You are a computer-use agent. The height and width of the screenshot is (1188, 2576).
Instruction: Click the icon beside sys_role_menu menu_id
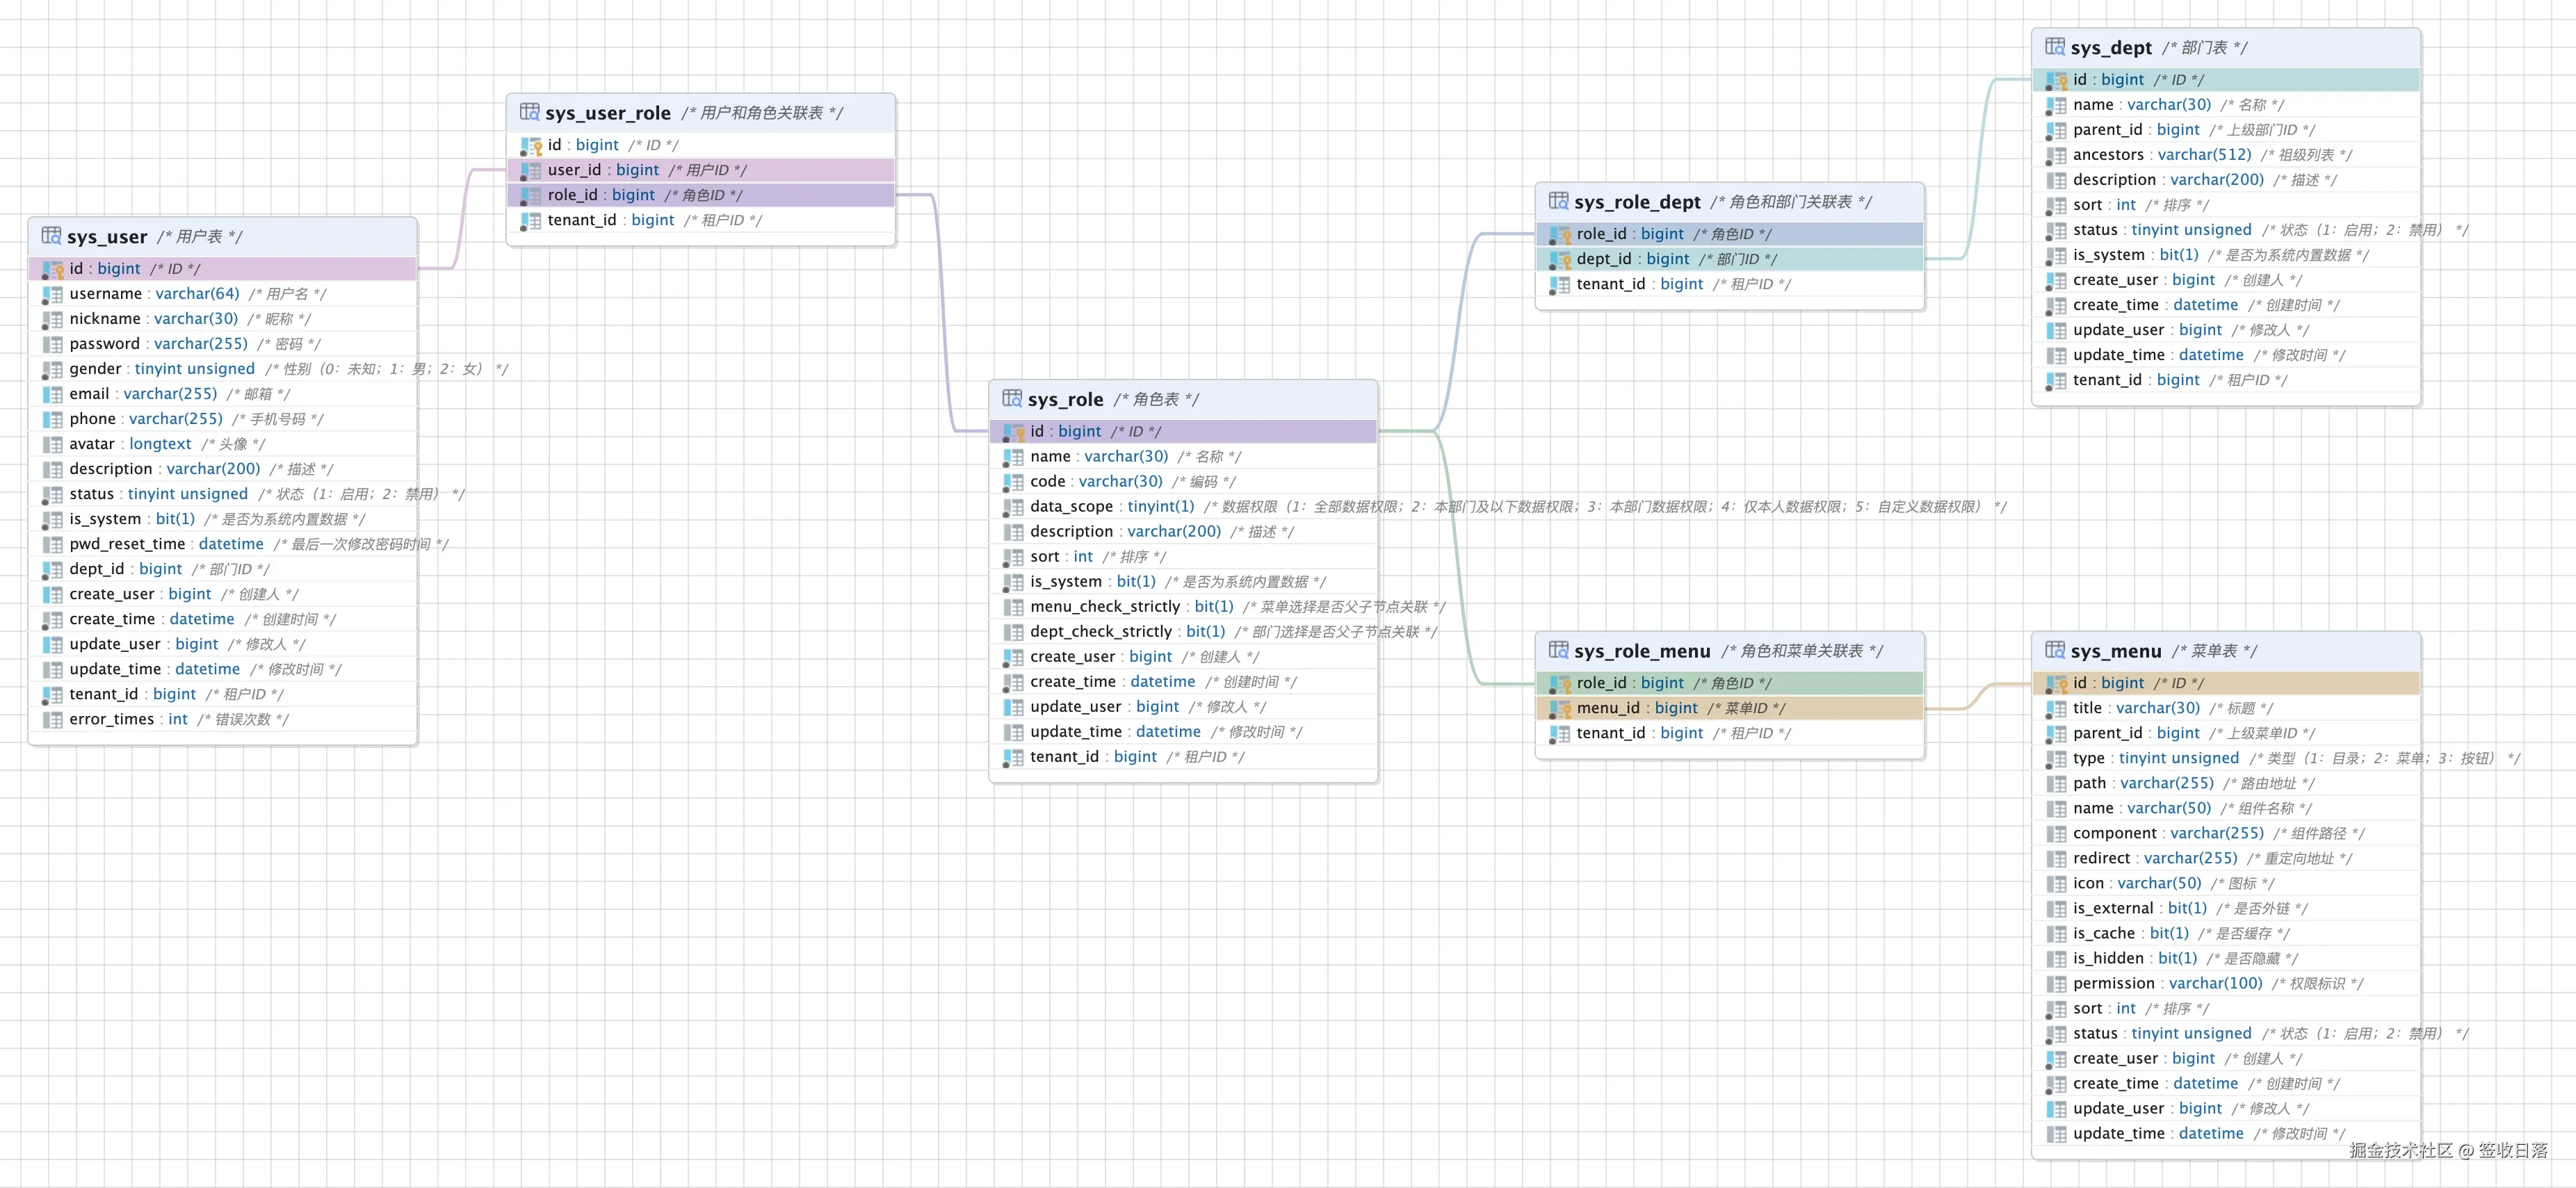click(x=1560, y=709)
